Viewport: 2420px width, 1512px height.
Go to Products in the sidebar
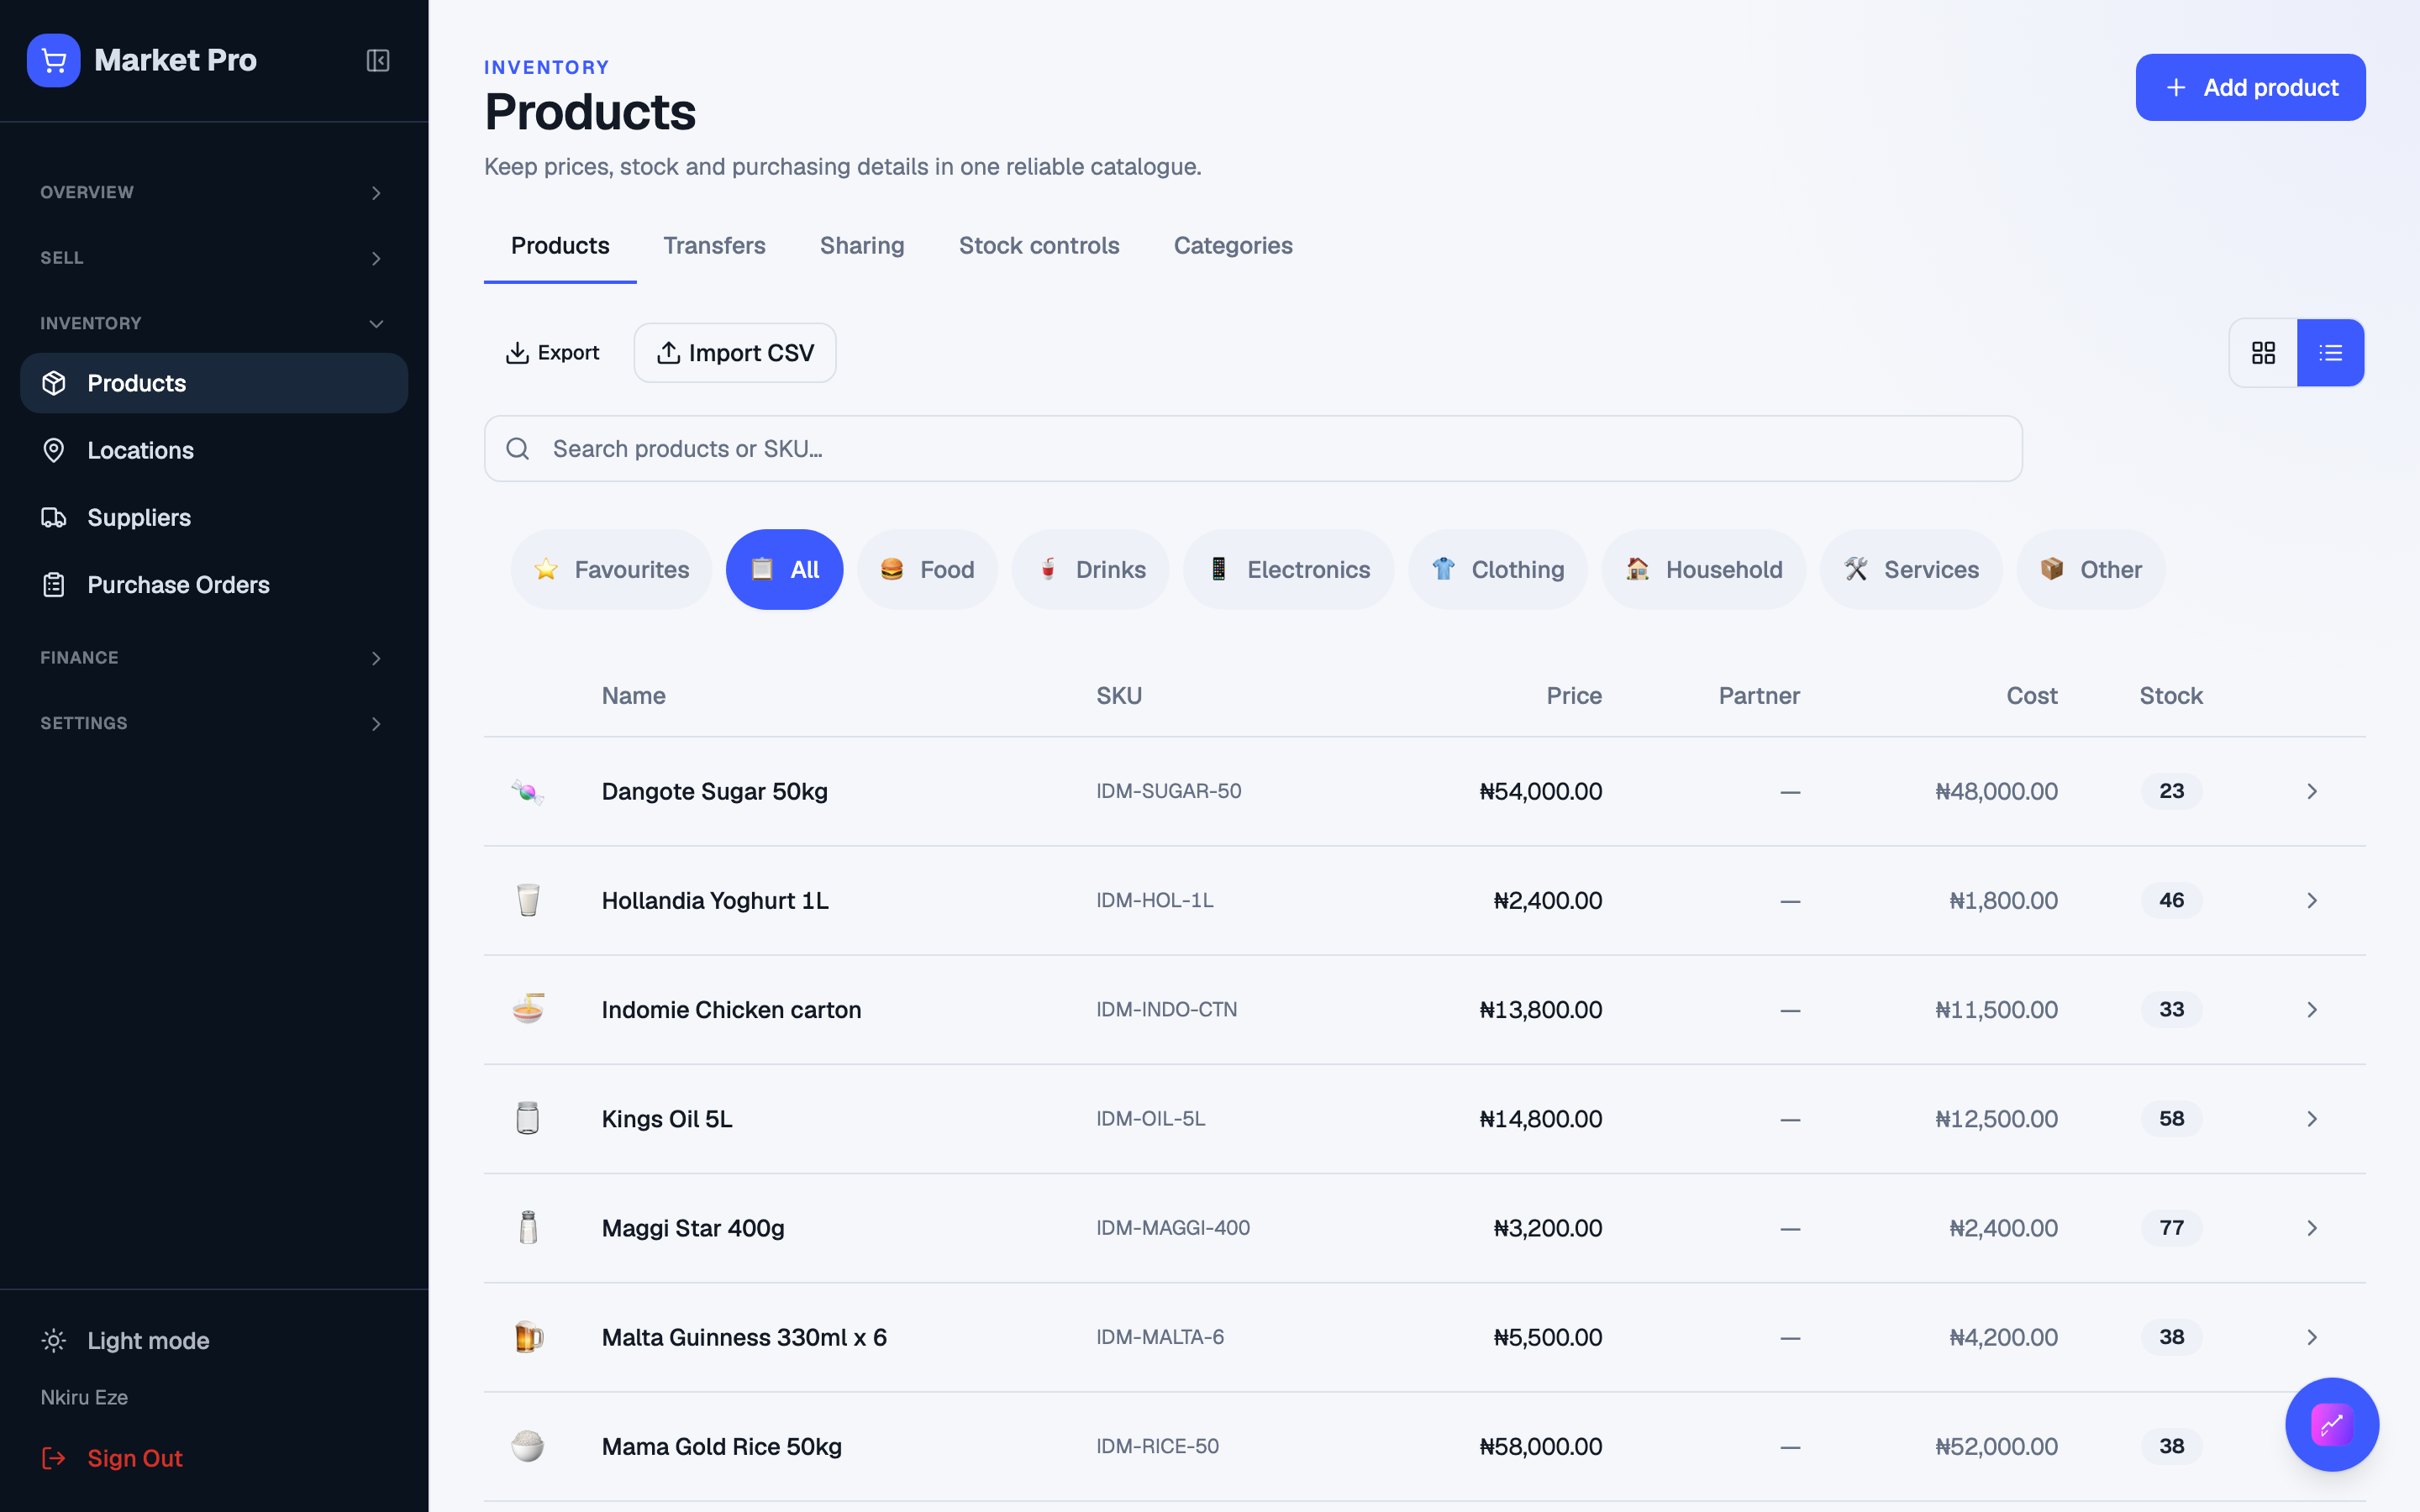click(213, 383)
